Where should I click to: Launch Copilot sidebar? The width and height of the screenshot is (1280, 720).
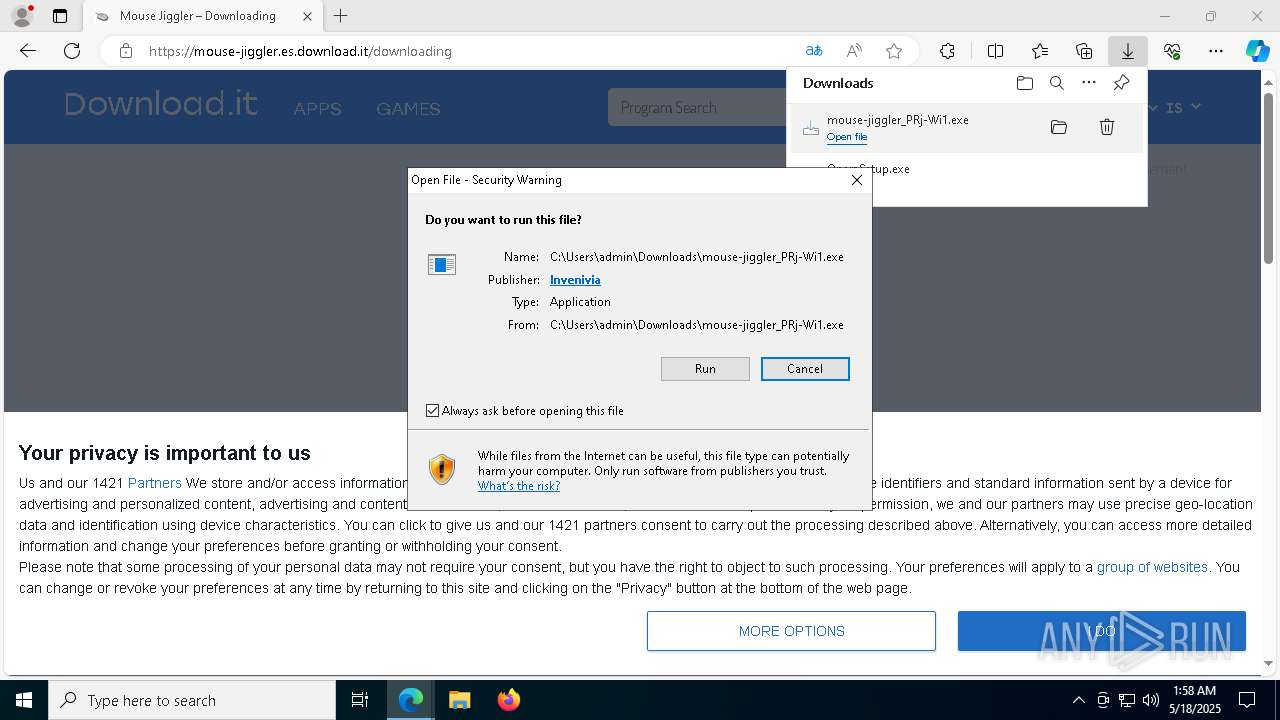click(1257, 51)
